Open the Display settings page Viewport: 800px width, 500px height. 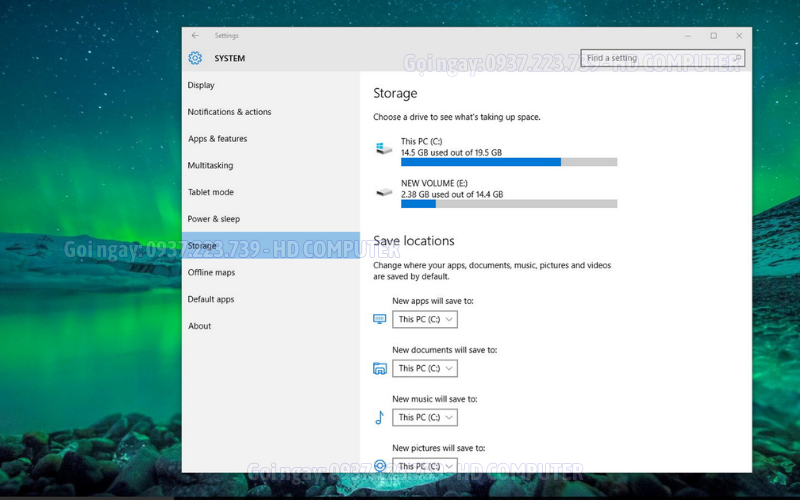(201, 85)
